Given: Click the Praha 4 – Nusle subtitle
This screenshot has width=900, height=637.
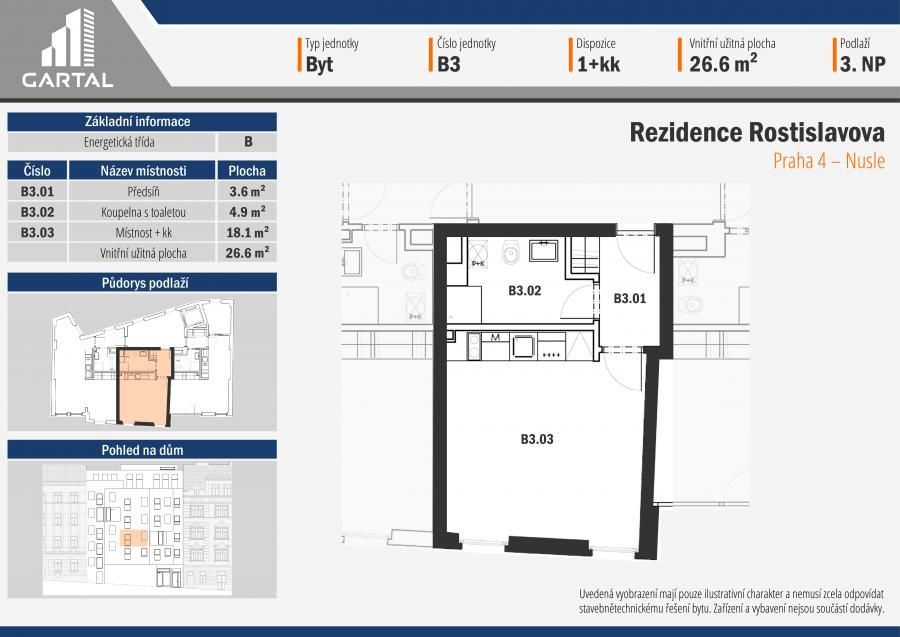Looking at the screenshot, I should [x=828, y=161].
